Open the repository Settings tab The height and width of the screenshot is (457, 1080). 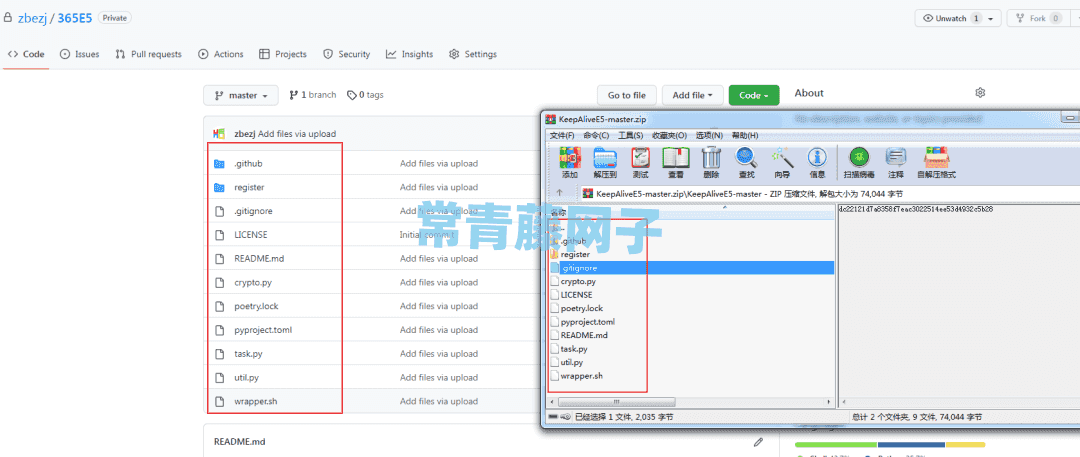coord(472,54)
